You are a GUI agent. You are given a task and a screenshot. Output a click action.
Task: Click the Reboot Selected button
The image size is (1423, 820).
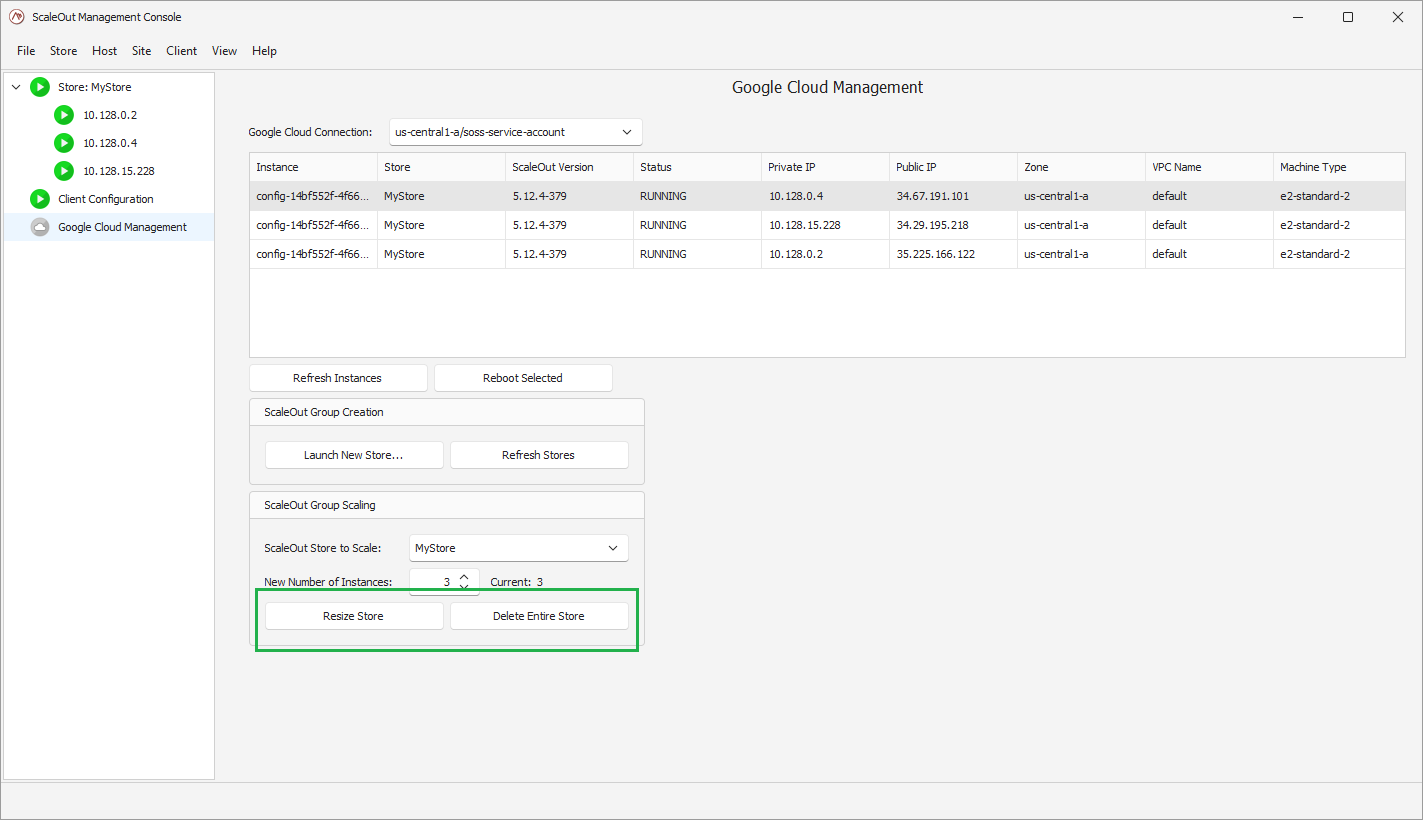point(523,378)
